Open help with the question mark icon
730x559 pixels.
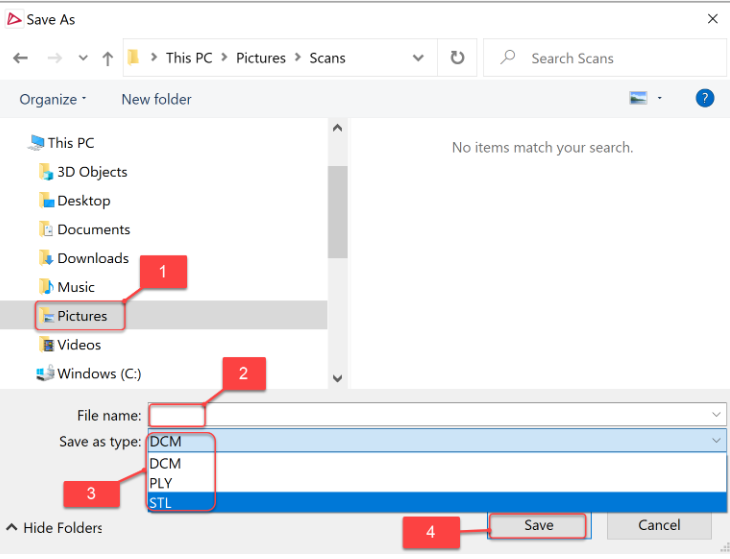[705, 98]
